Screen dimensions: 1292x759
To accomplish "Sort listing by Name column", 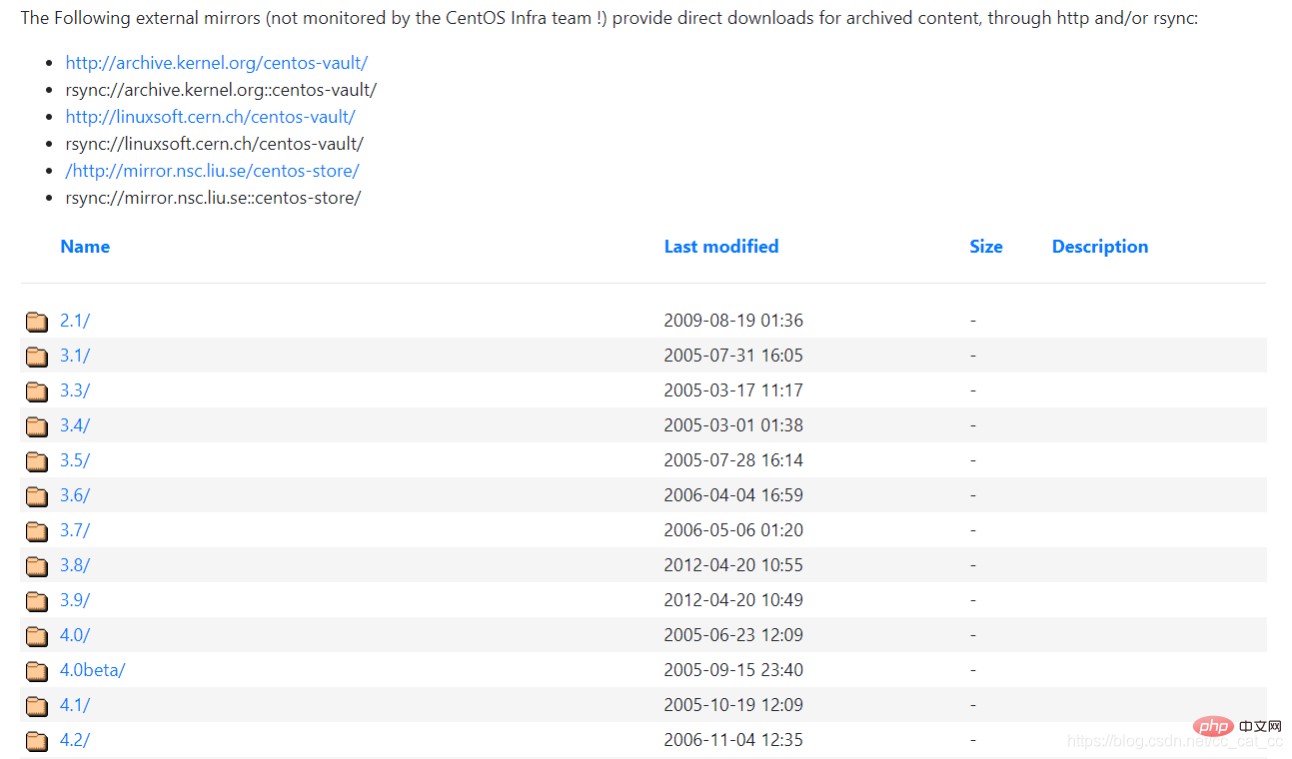I will pyautogui.click(x=85, y=246).
